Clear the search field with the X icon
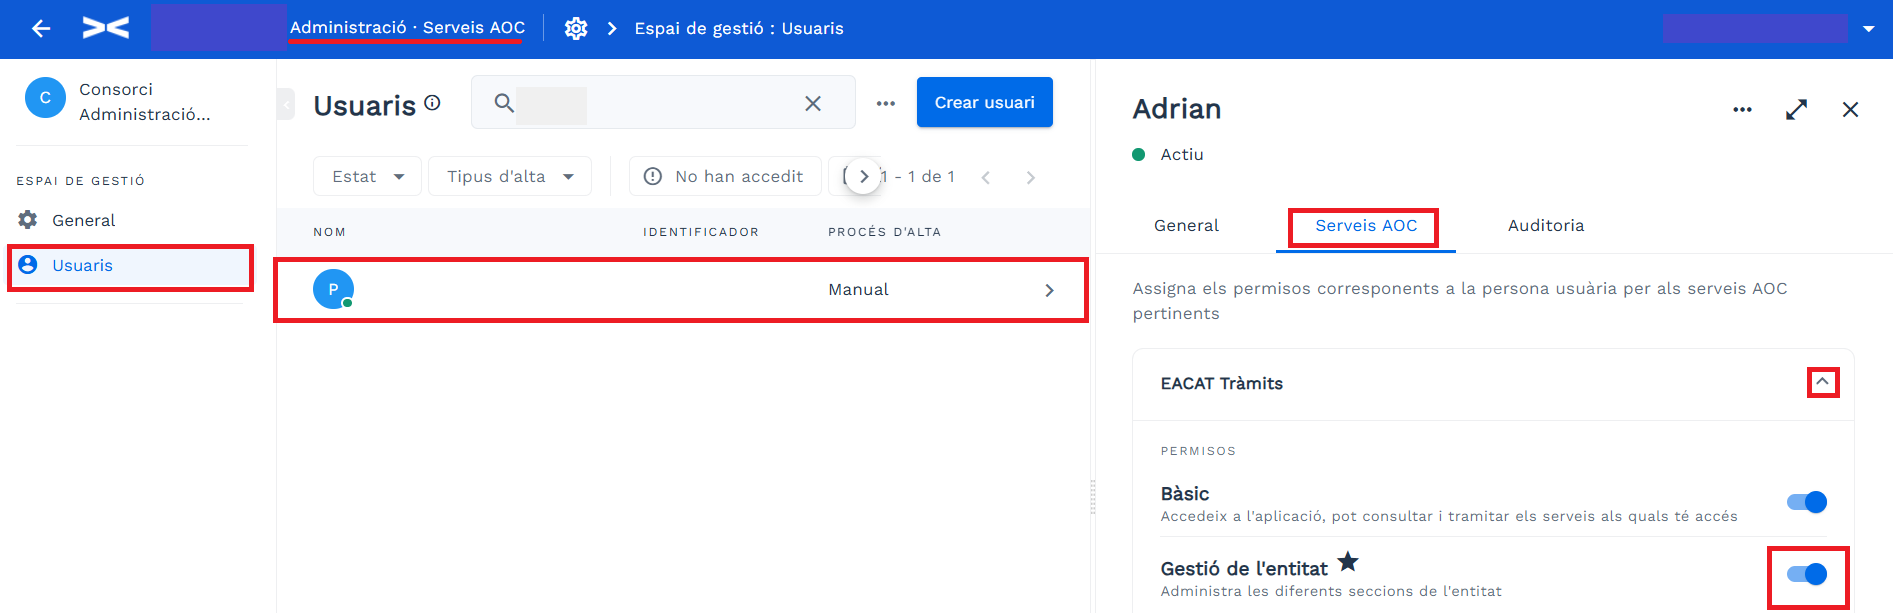 pyautogui.click(x=813, y=103)
